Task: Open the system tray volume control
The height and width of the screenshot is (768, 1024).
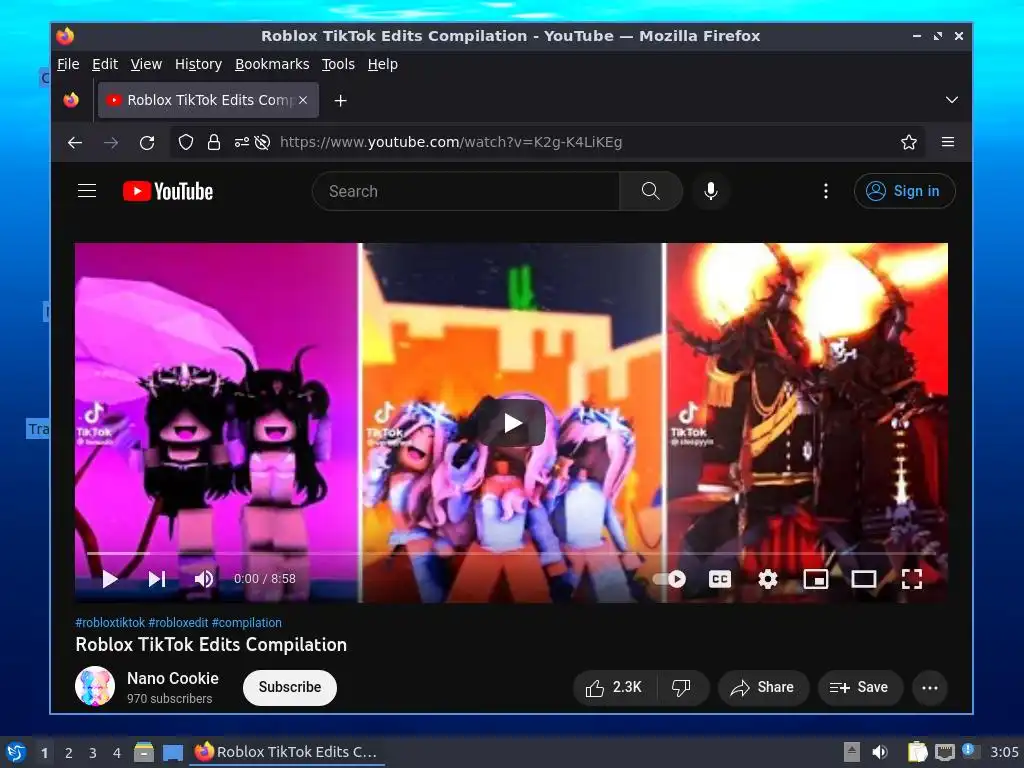Action: click(x=880, y=752)
